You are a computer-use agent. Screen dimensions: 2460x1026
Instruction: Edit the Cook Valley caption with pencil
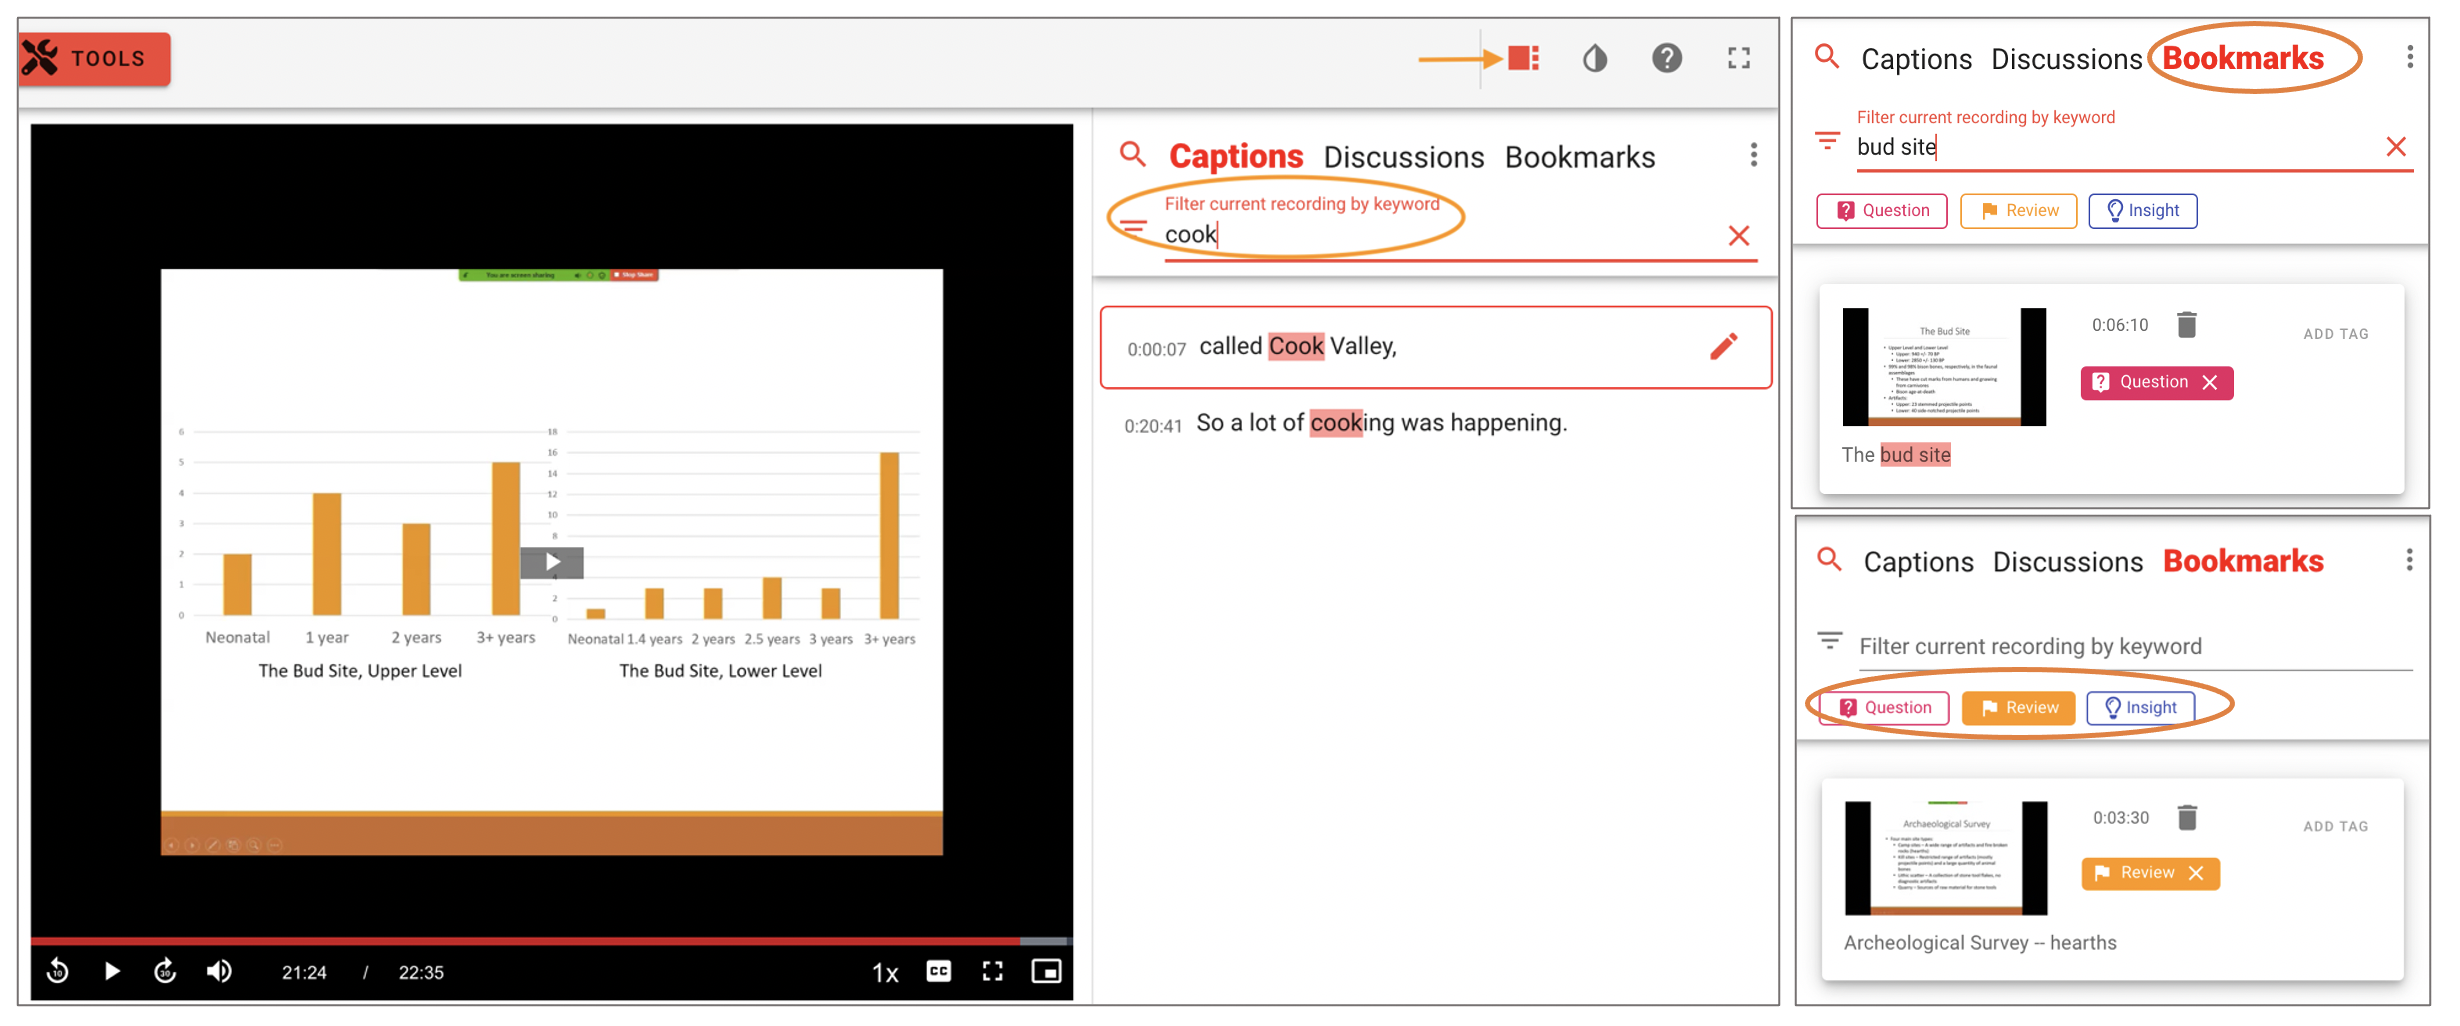(1723, 347)
